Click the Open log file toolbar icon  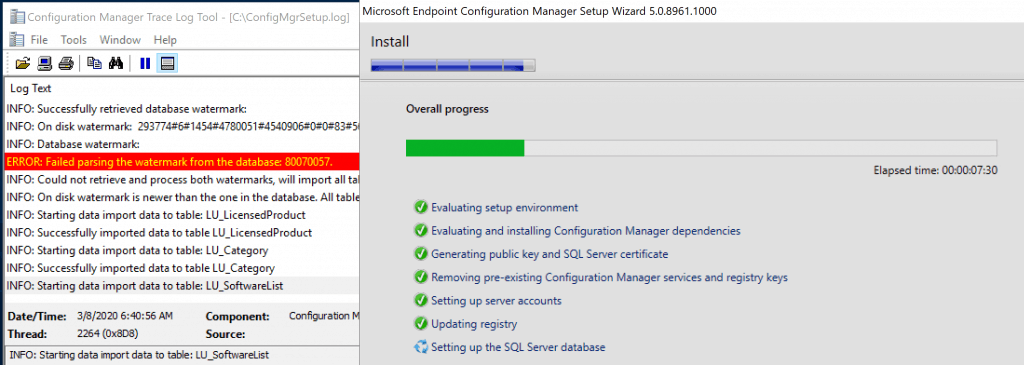23,63
